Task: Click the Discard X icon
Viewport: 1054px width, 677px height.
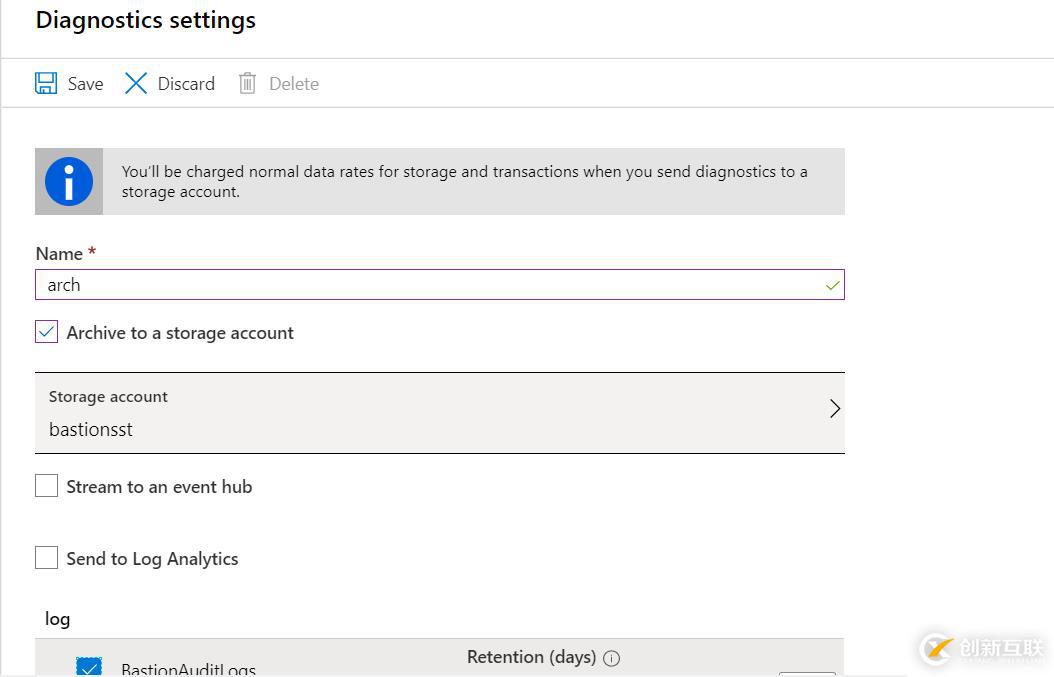Action: (136, 83)
